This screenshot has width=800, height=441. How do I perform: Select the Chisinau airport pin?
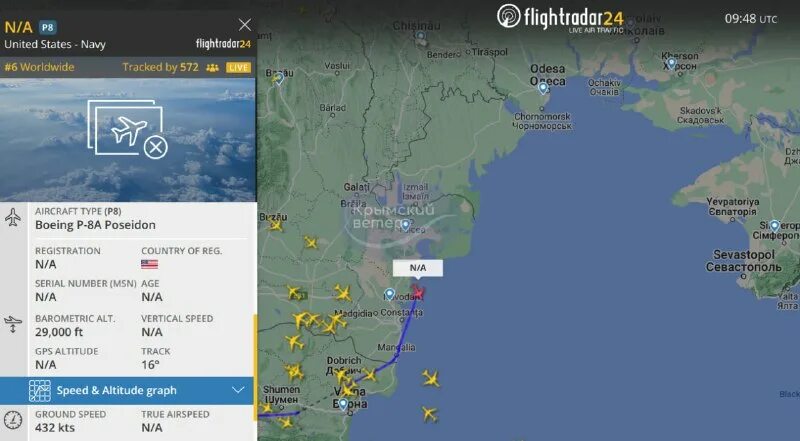[420, 37]
